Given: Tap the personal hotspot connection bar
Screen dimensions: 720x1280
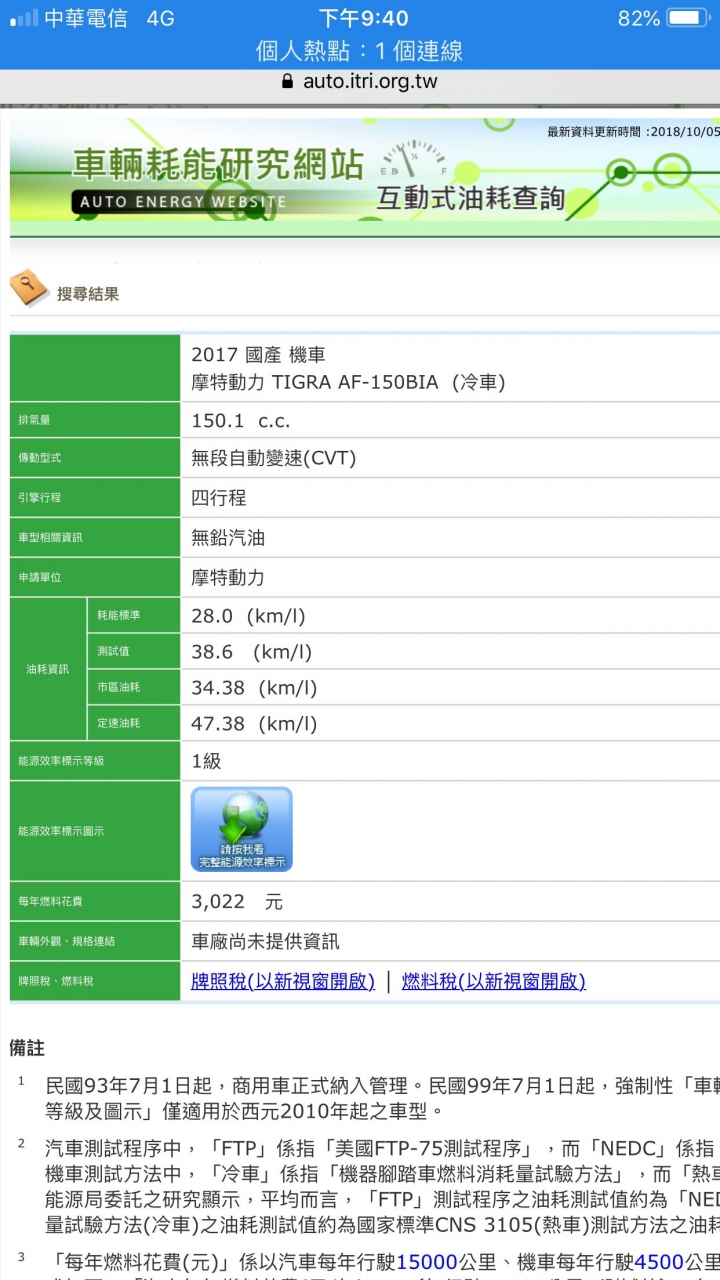Looking at the screenshot, I should click(x=360, y=51).
